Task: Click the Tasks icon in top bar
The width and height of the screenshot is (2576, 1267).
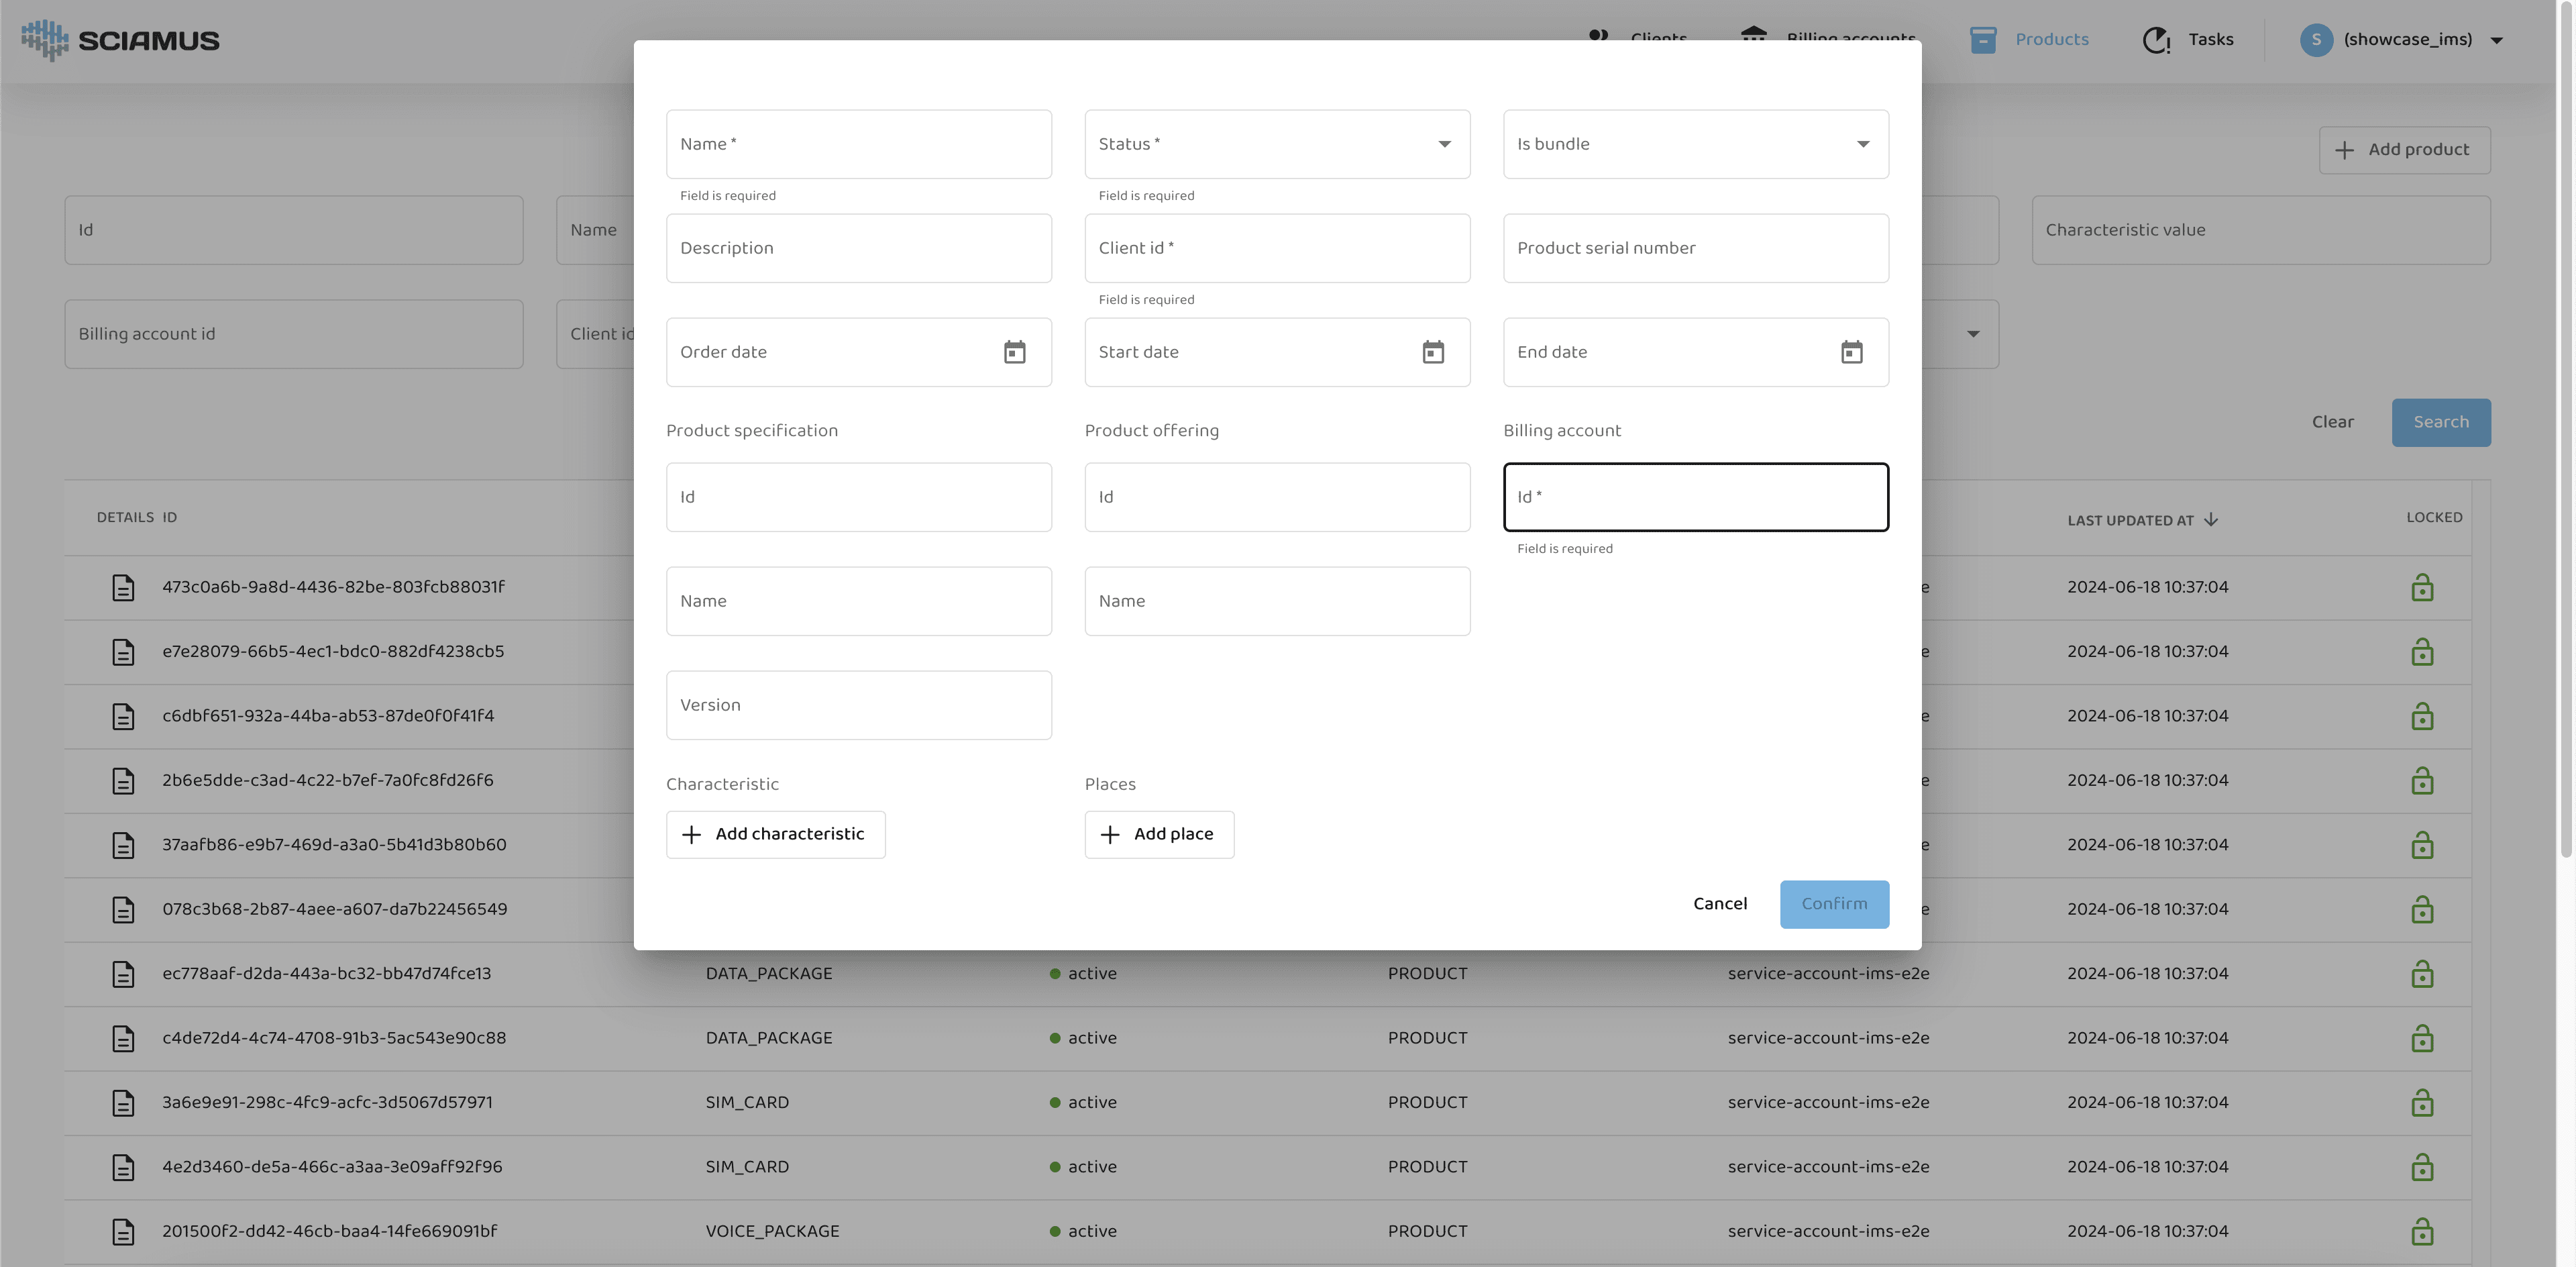Action: point(2156,40)
